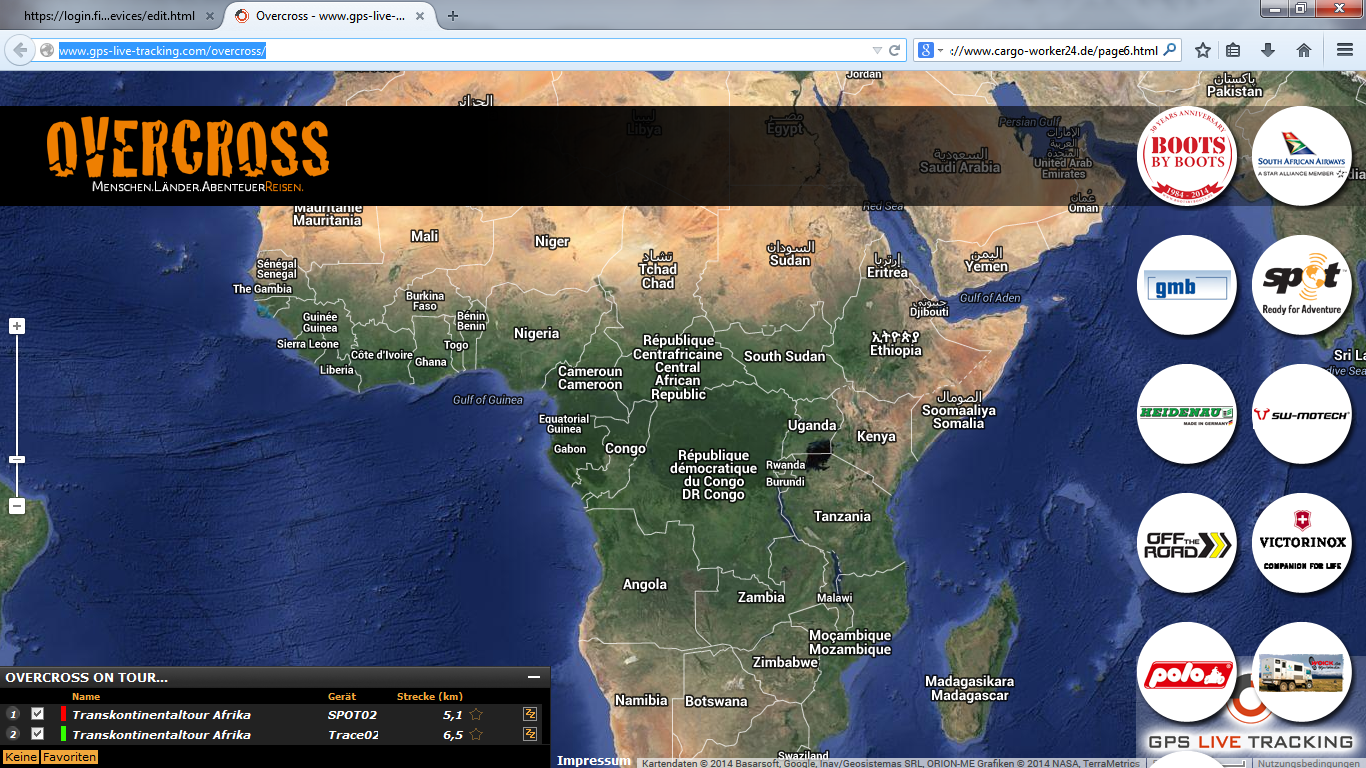The image size is (1366, 768).
Task: Click the star icon for Trace02 row
Action: tap(476, 734)
